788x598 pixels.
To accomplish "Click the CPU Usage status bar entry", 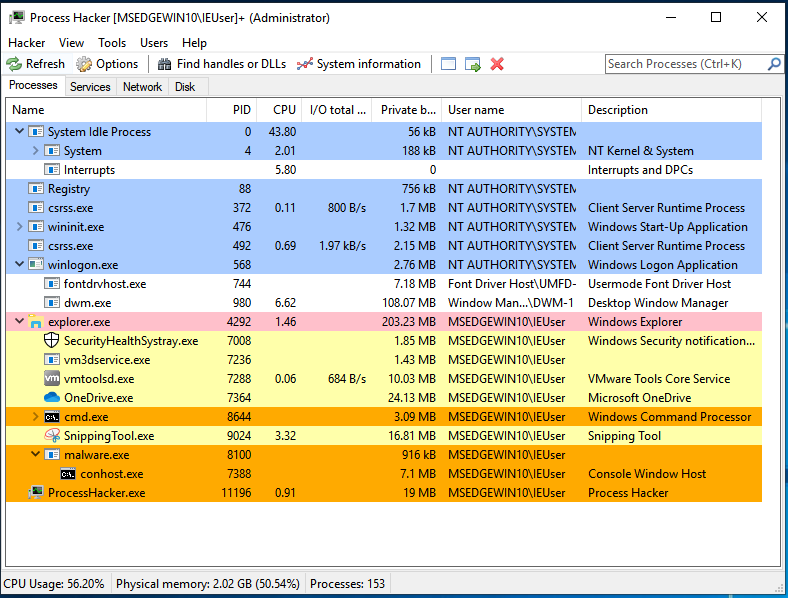I will [x=54, y=584].
